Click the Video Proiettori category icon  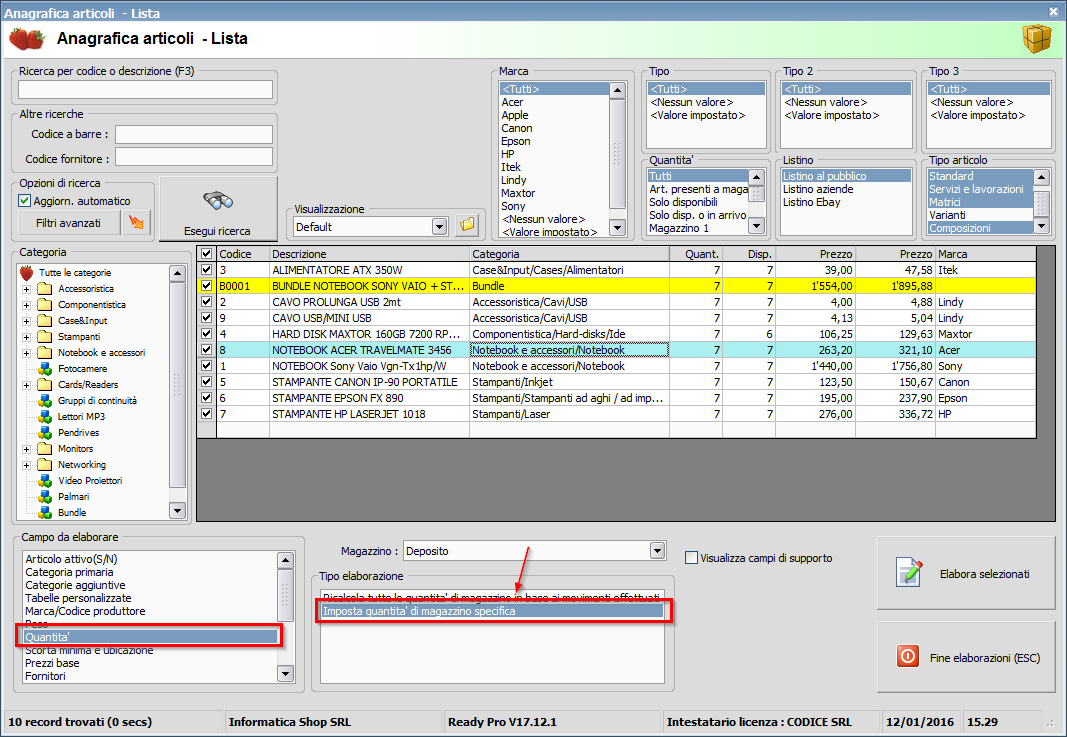(45, 480)
